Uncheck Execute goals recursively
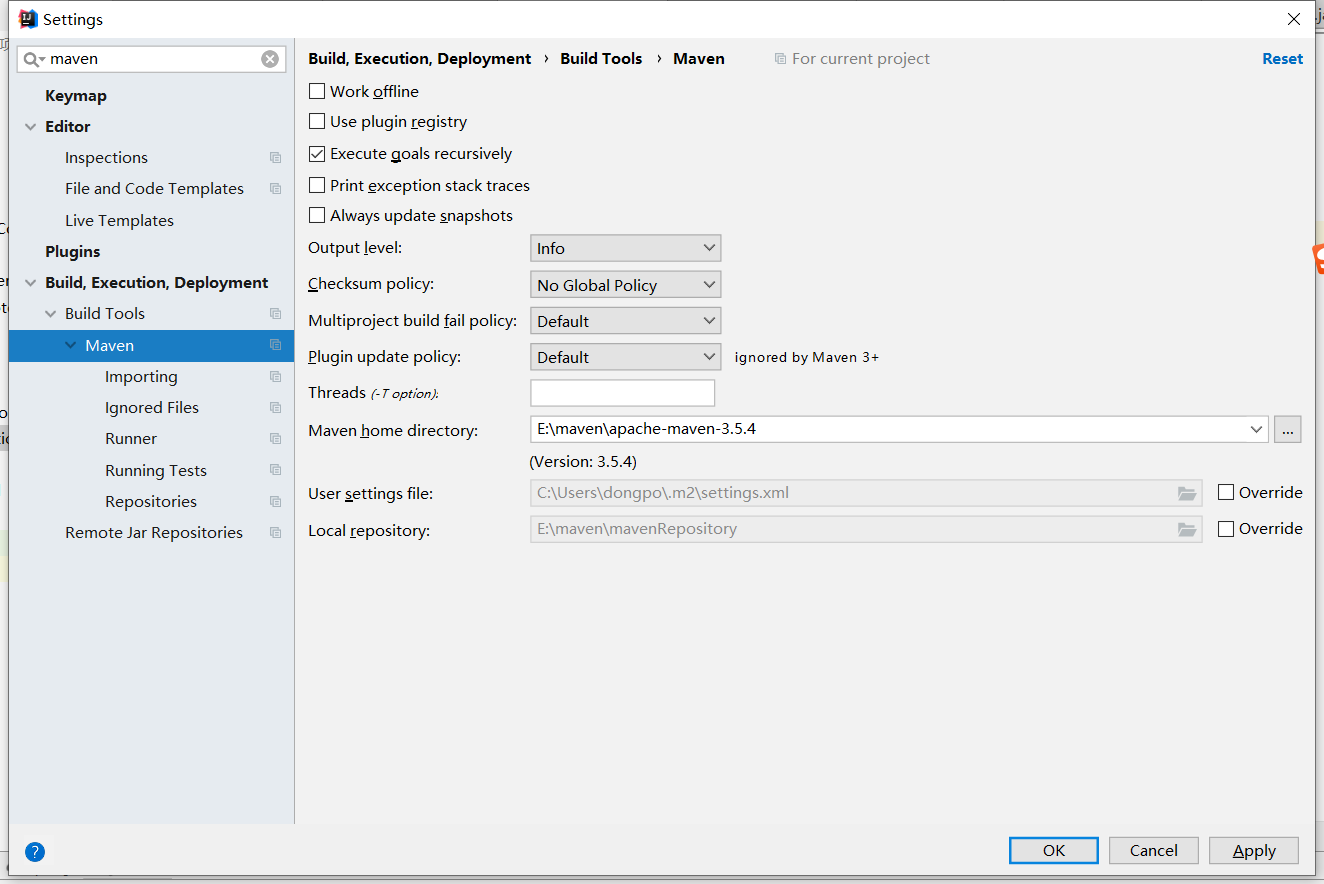1324x884 pixels. (x=317, y=154)
